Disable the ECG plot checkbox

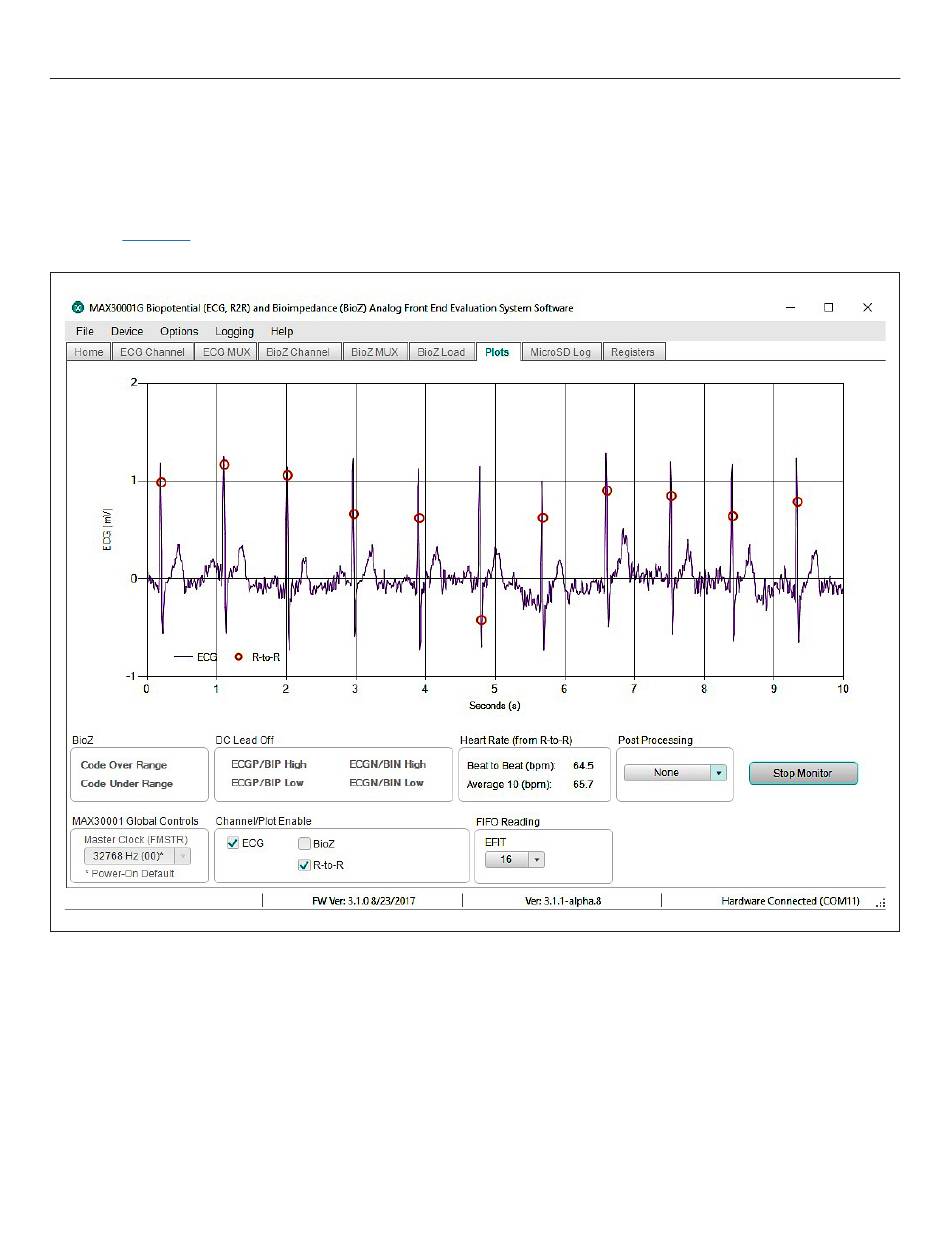[x=233, y=843]
